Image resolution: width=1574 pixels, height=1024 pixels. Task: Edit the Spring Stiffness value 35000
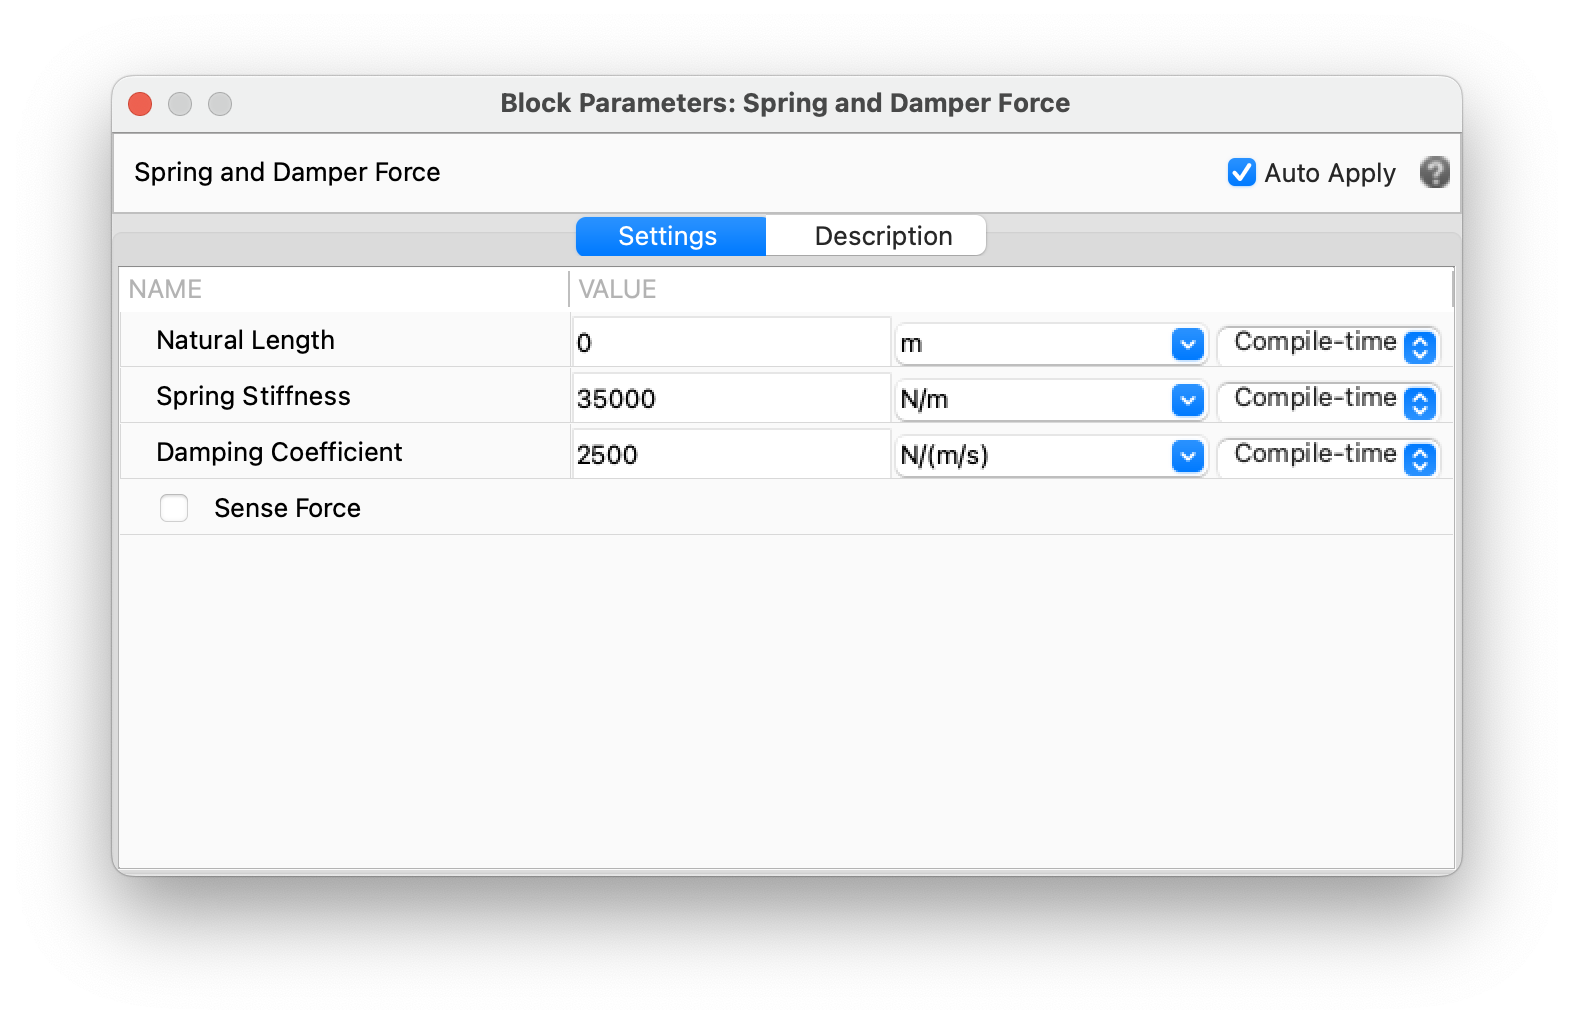point(730,399)
